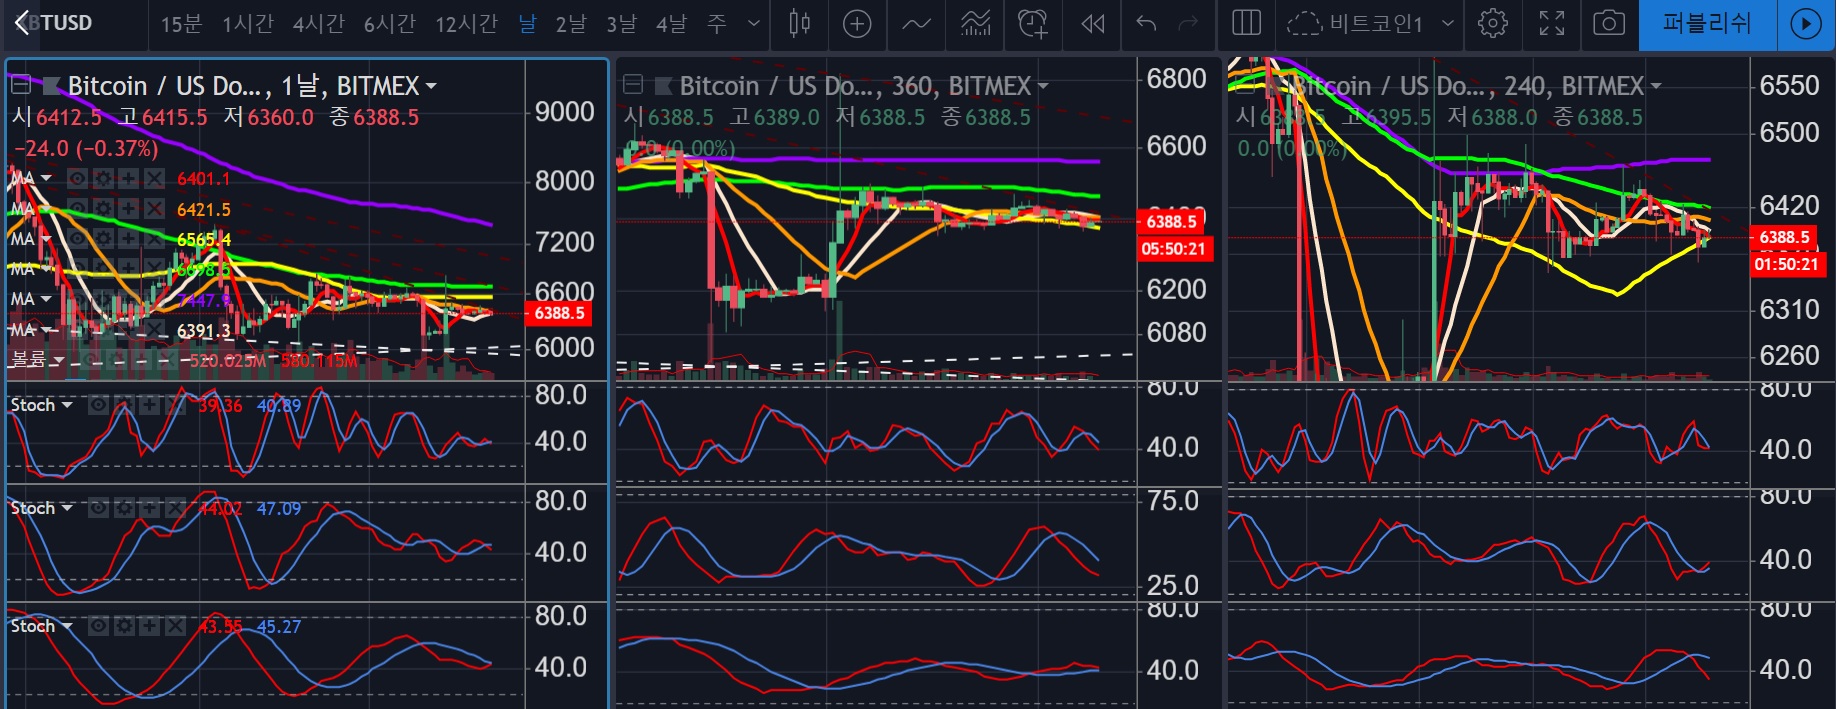The width and height of the screenshot is (1836, 709).
Task: Open the 비트코인1 saved layout dropdown
Action: (1447, 24)
